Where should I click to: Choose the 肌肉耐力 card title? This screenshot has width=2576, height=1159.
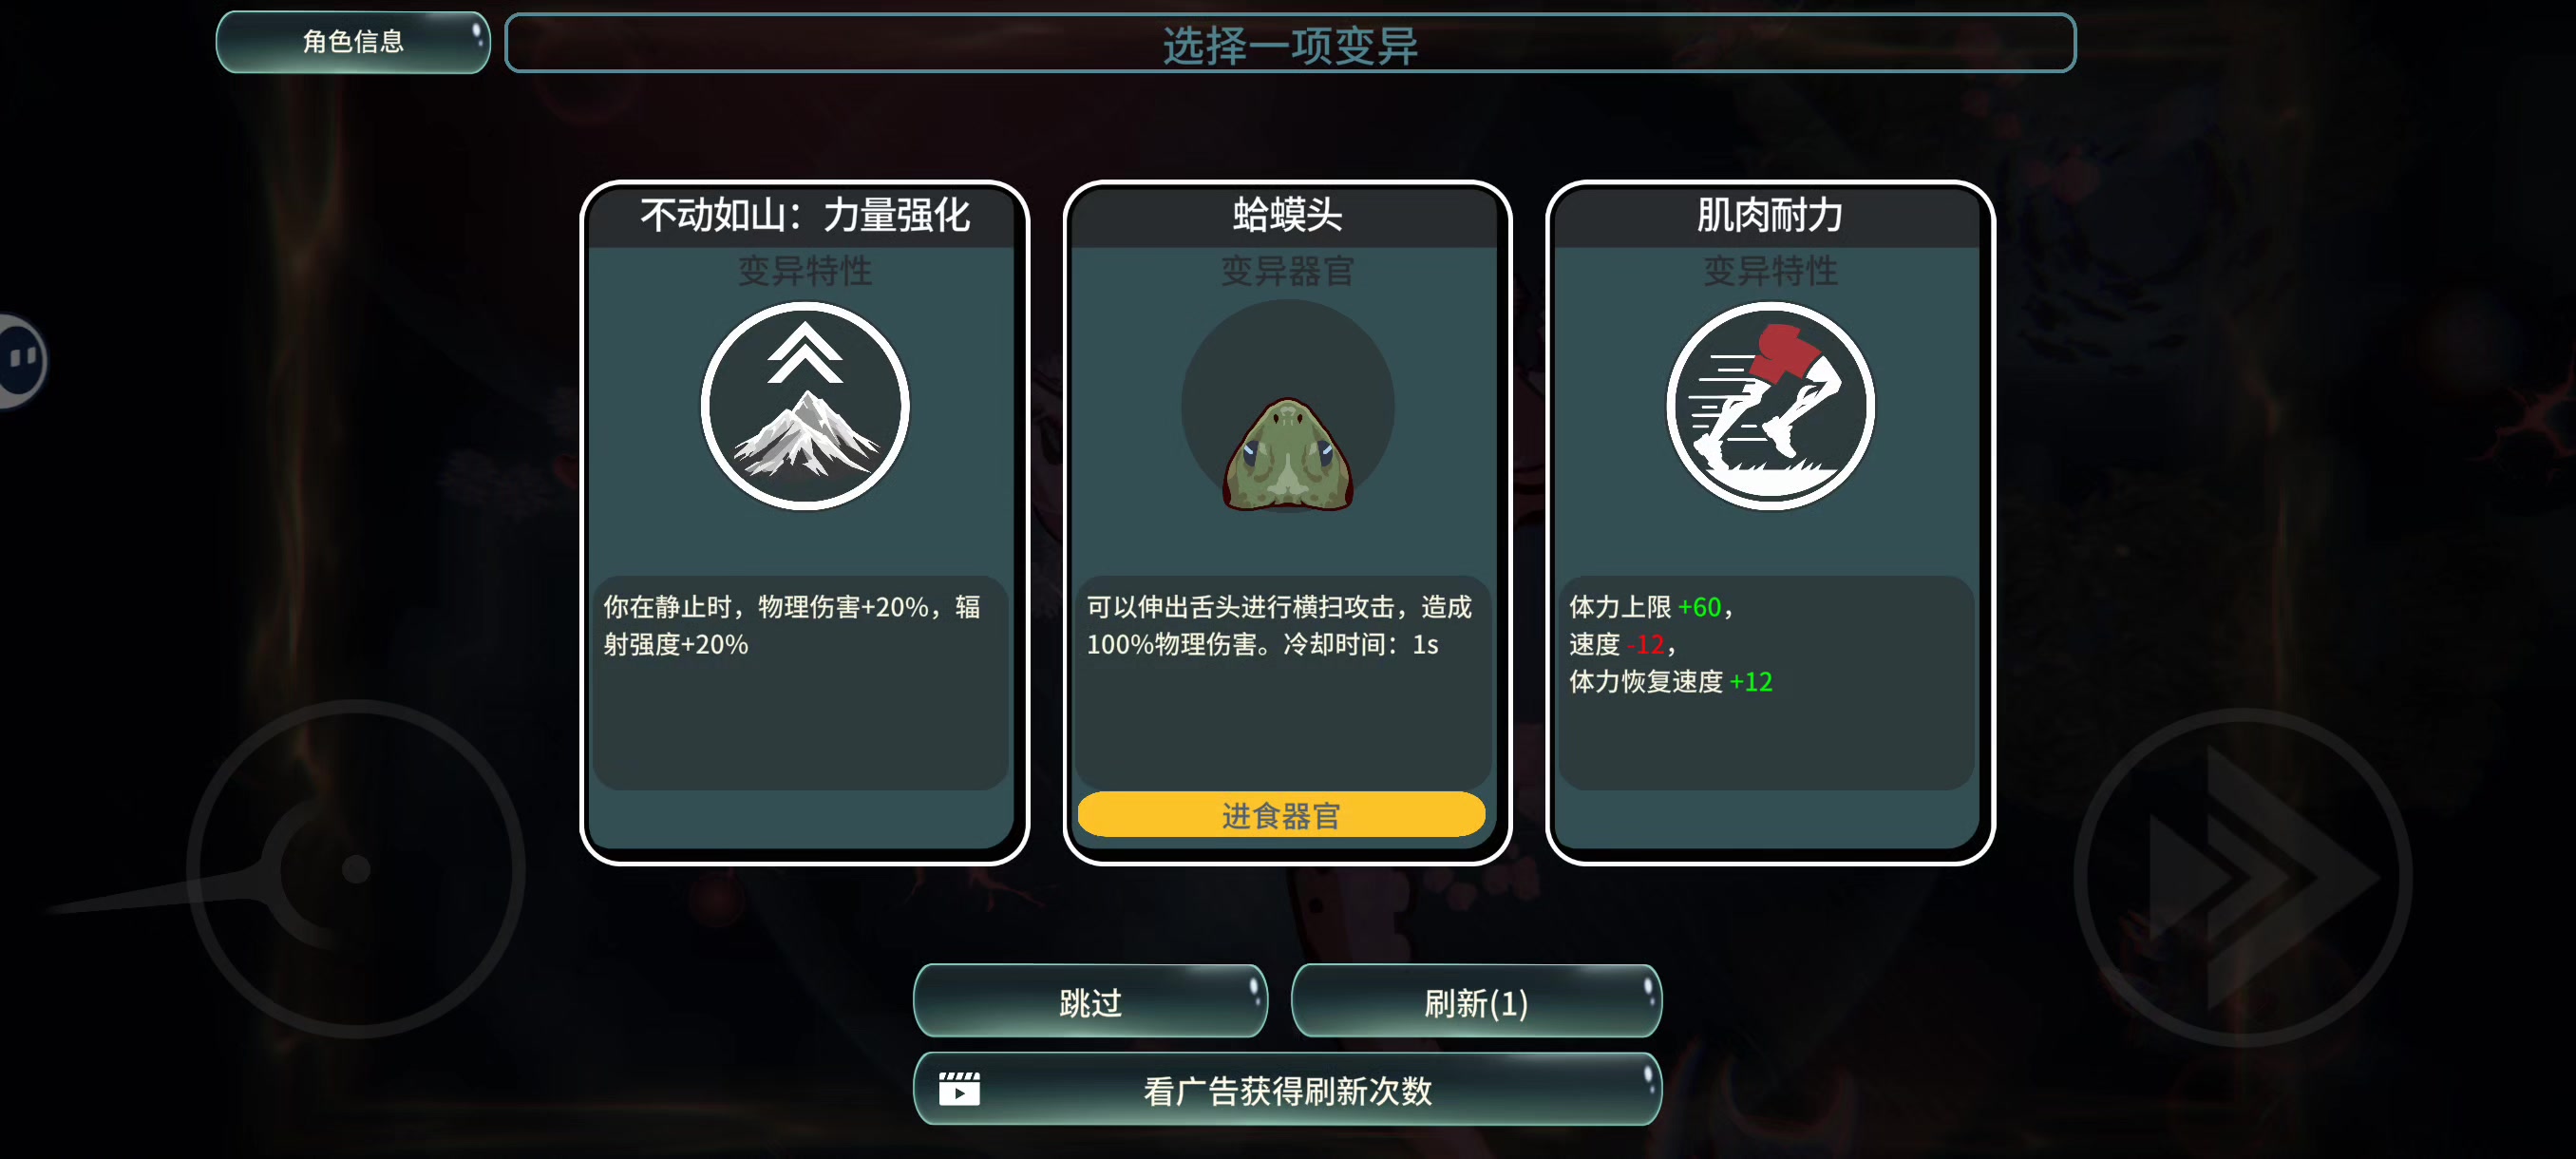coord(1770,215)
